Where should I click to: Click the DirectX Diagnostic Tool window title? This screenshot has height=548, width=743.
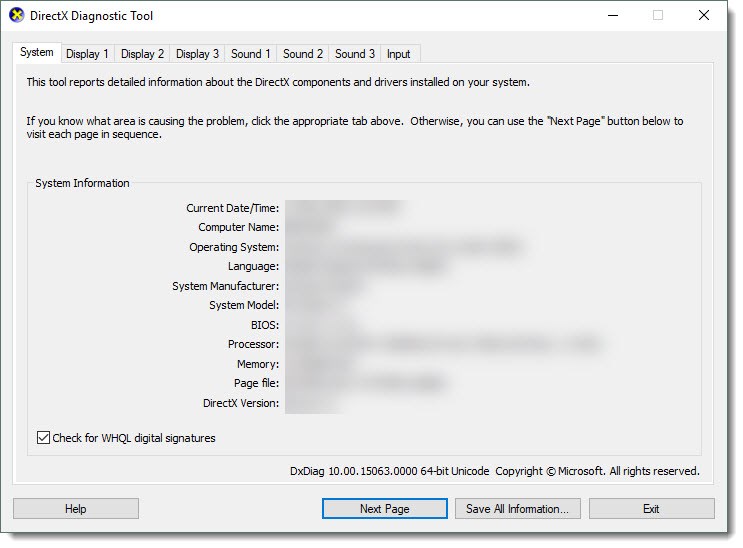coord(91,16)
